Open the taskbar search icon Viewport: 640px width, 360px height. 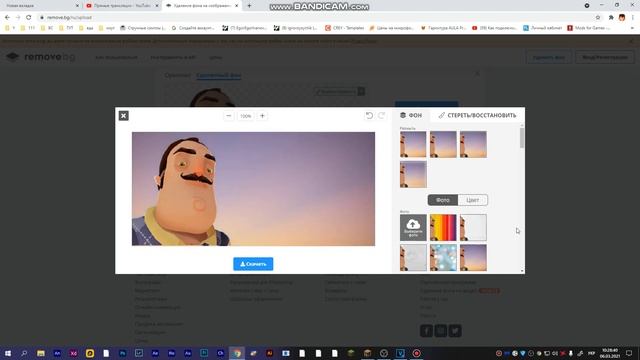click(x=24, y=353)
